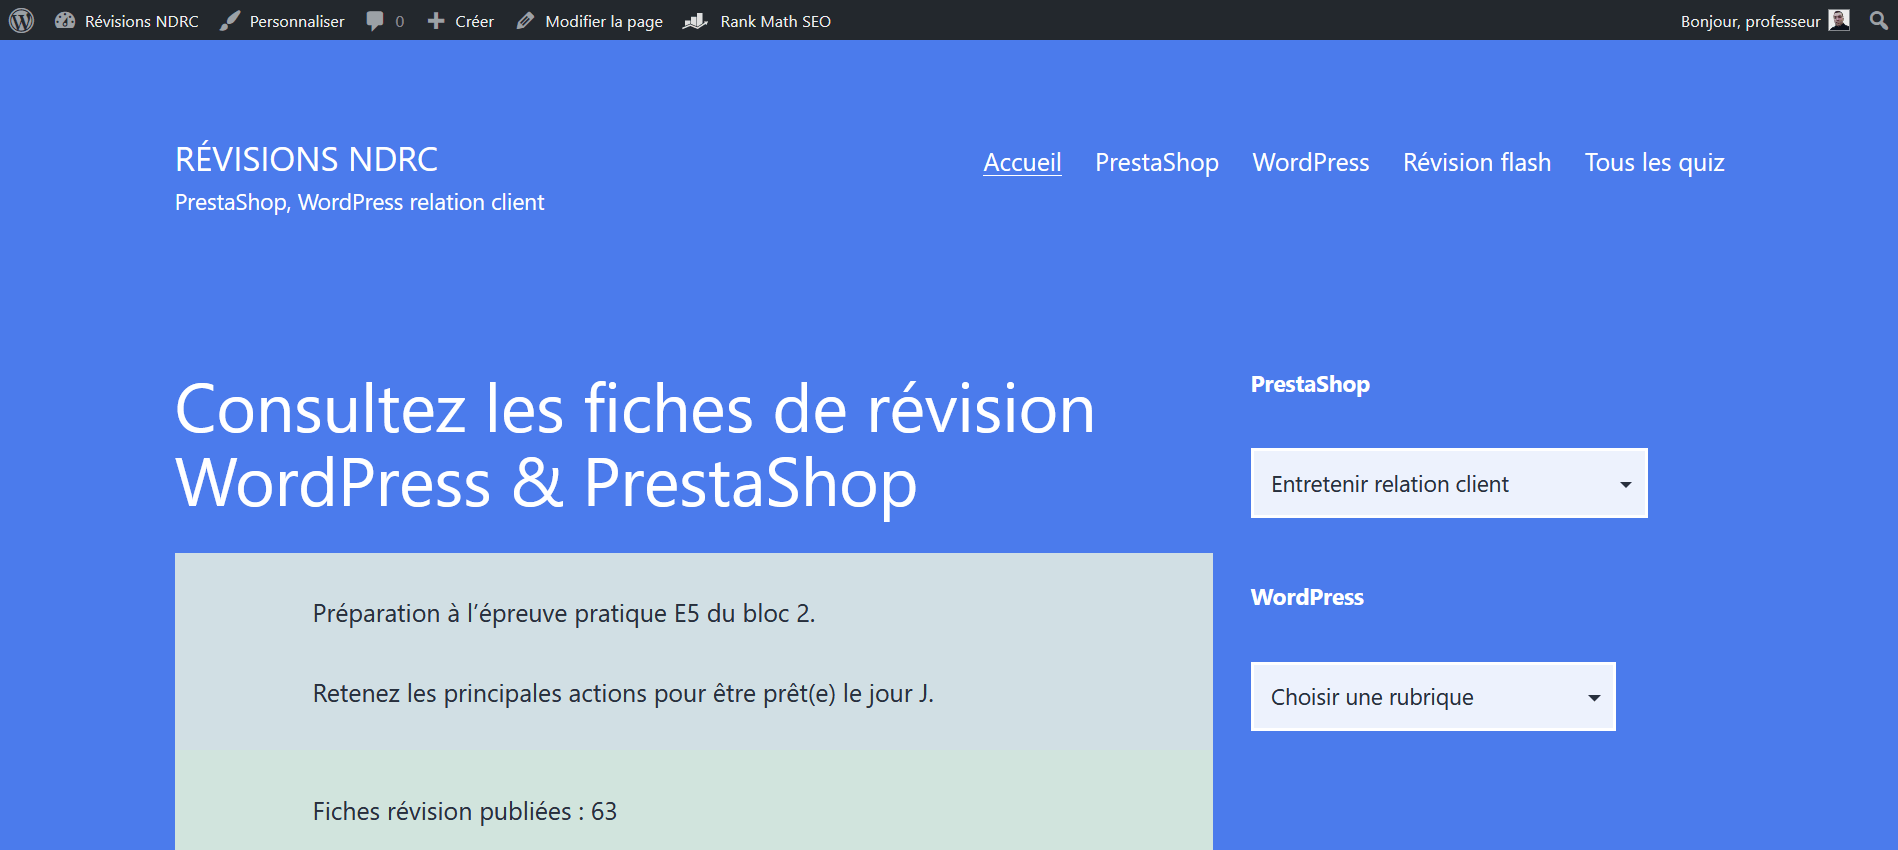Viewport: 1898px width, 850px height.
Task: Click the Rank Math SEO chart icon
Action: pos(696,21)
